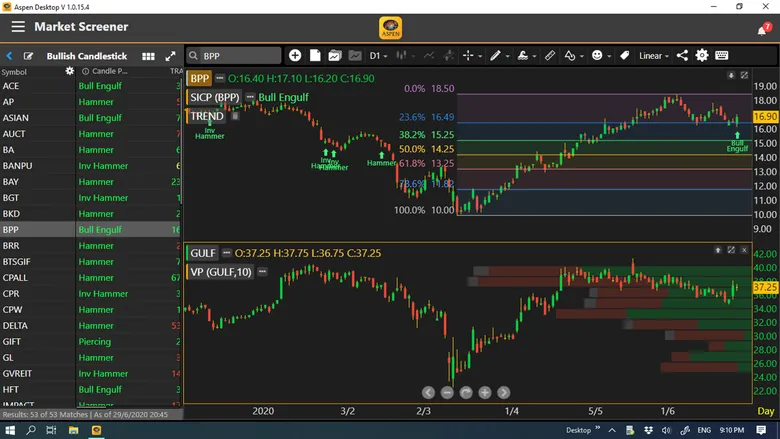Select the ACE row in screener

(91, 86)
